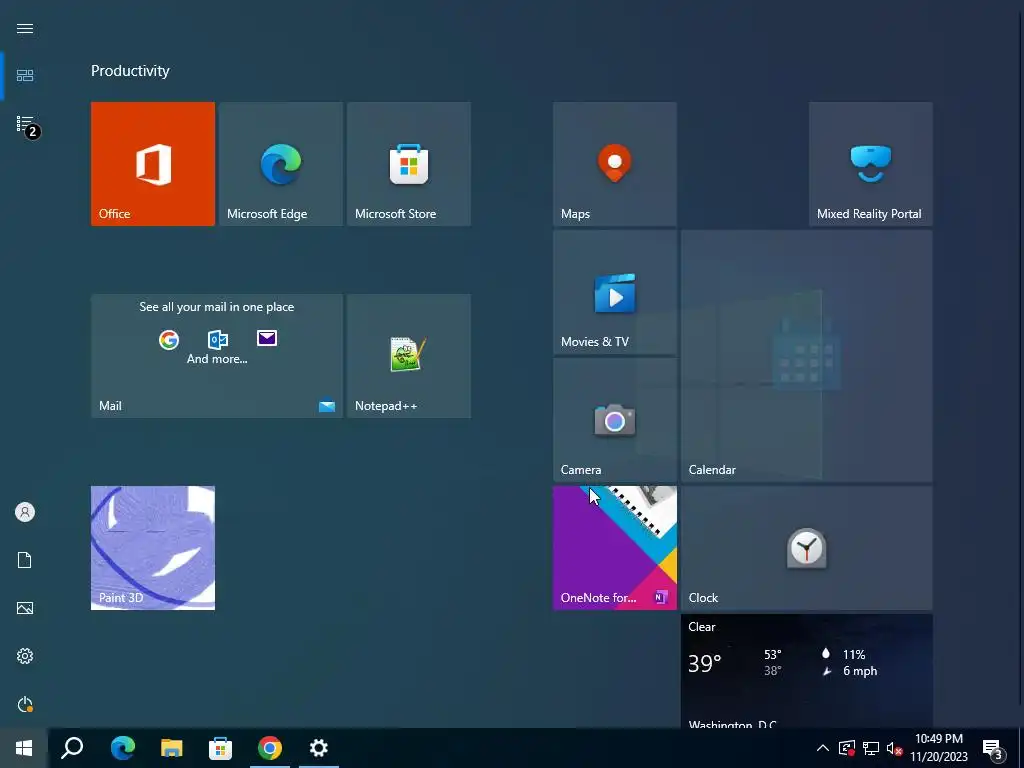
Task: Show hidden system tray icons
Action: 823,748
